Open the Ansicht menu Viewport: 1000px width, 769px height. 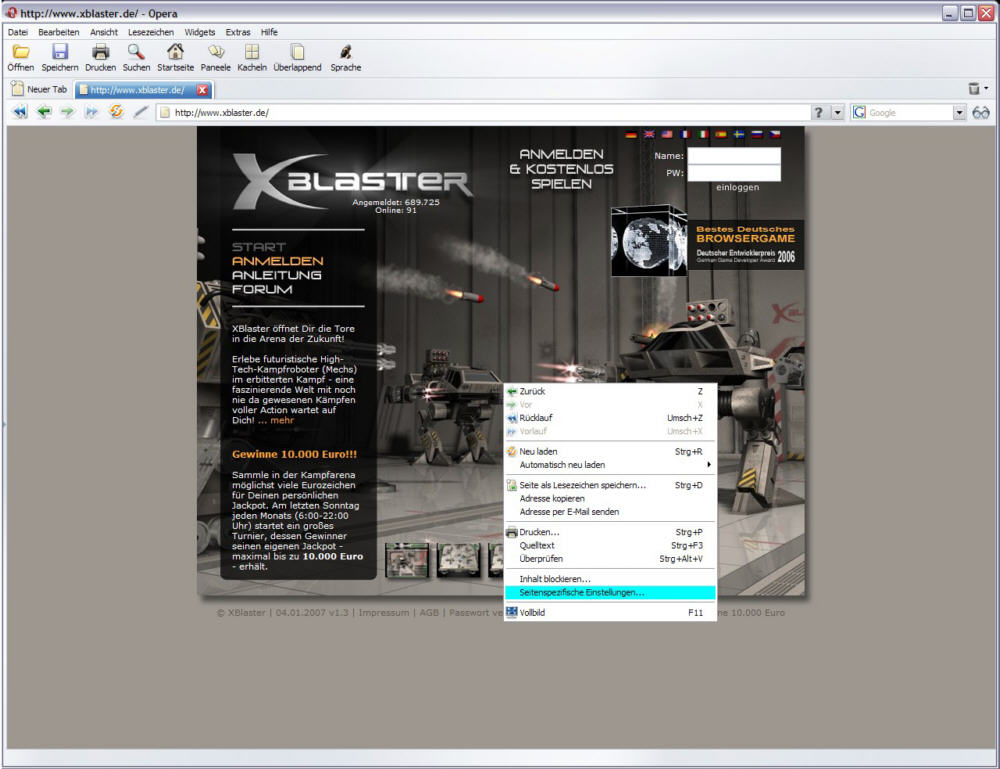104,32
